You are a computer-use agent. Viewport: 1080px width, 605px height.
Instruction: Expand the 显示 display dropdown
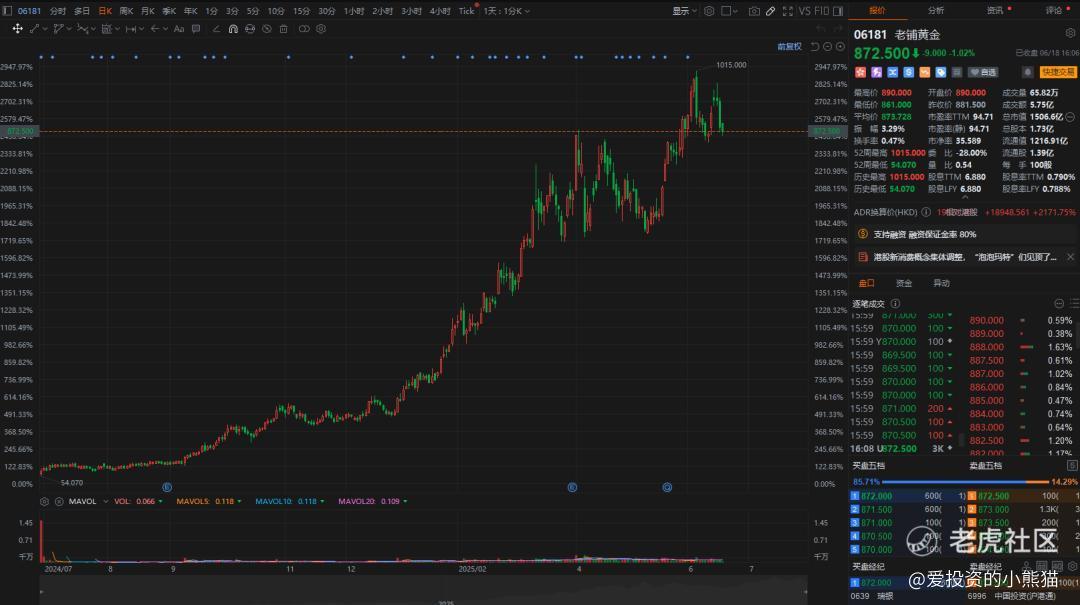click(685, 11)
